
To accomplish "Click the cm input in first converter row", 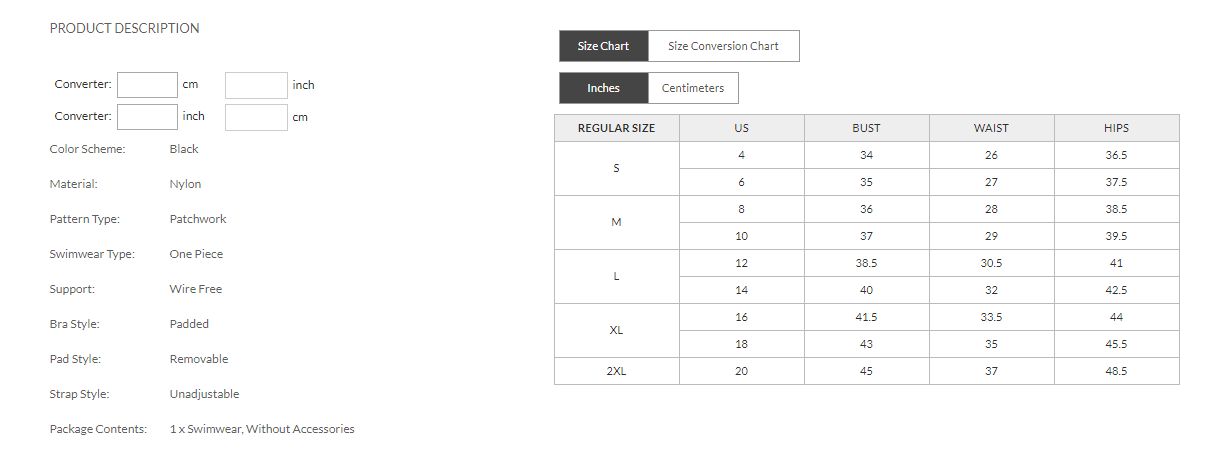I will point(147,85).
